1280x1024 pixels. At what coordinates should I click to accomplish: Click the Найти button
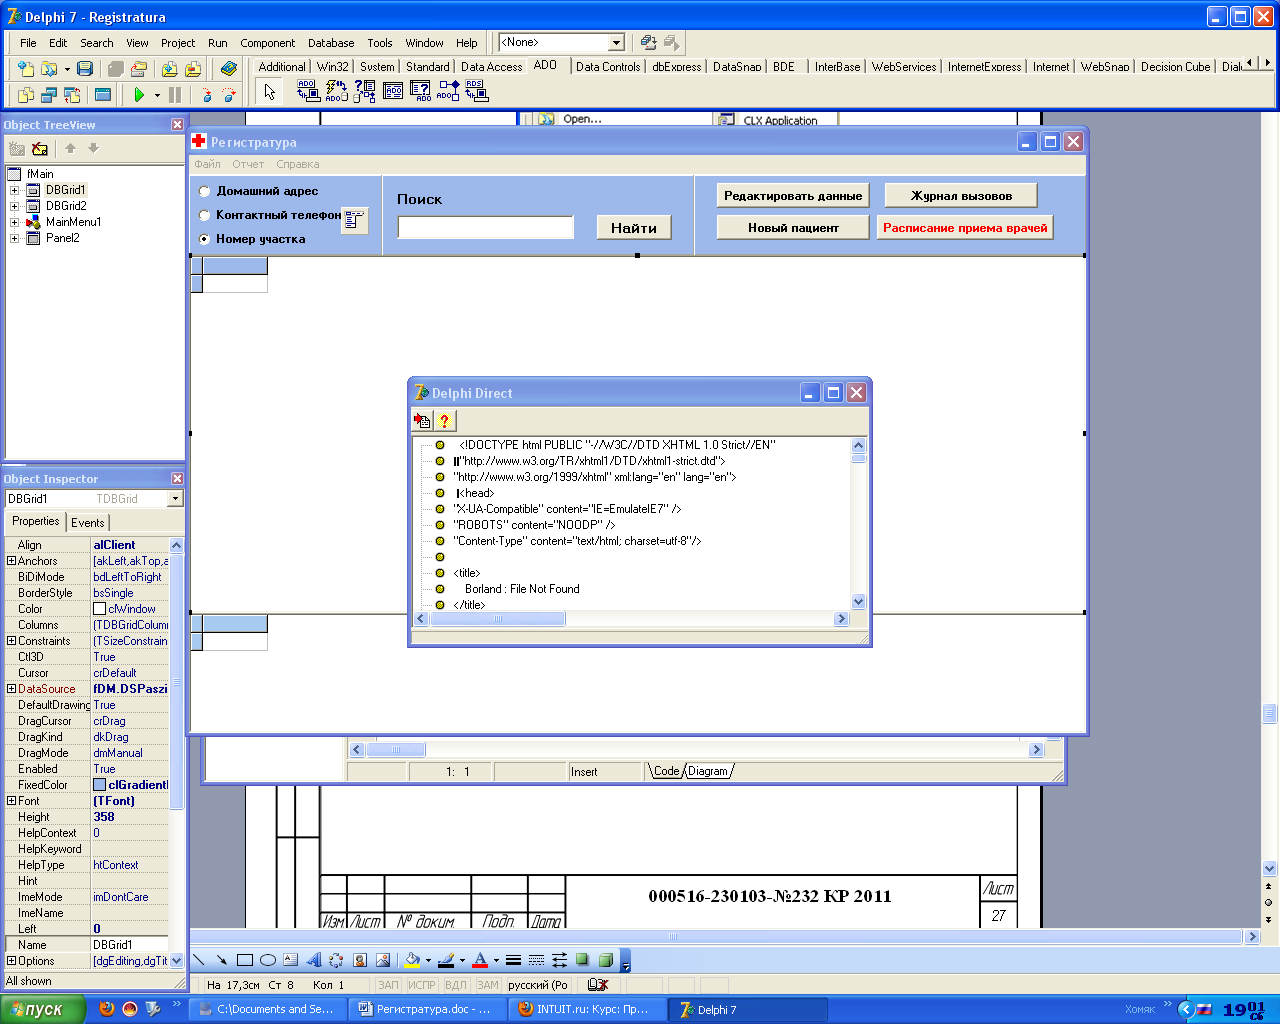pyautogui.click(x=634, y=228)
